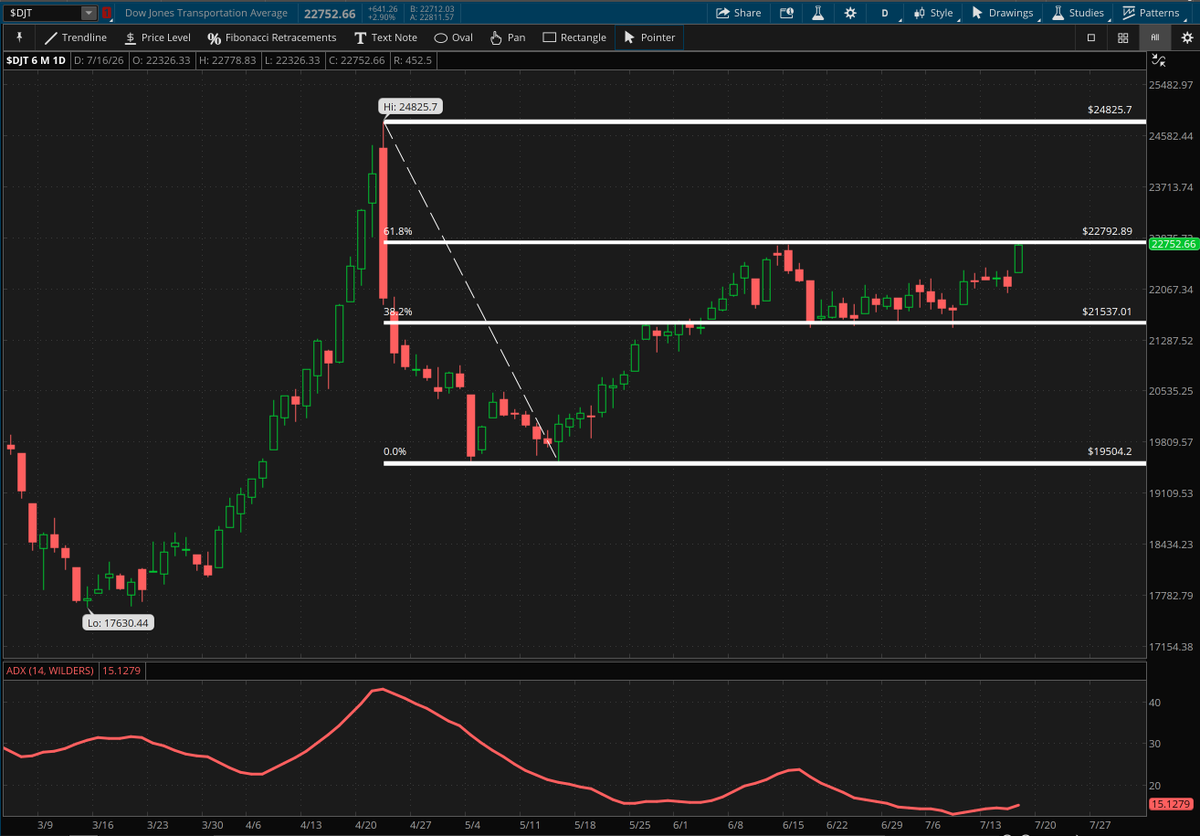Pick the Oval drawing tool
The image size is (1200, 836).
pyautogui.click(x=454, y=37)
